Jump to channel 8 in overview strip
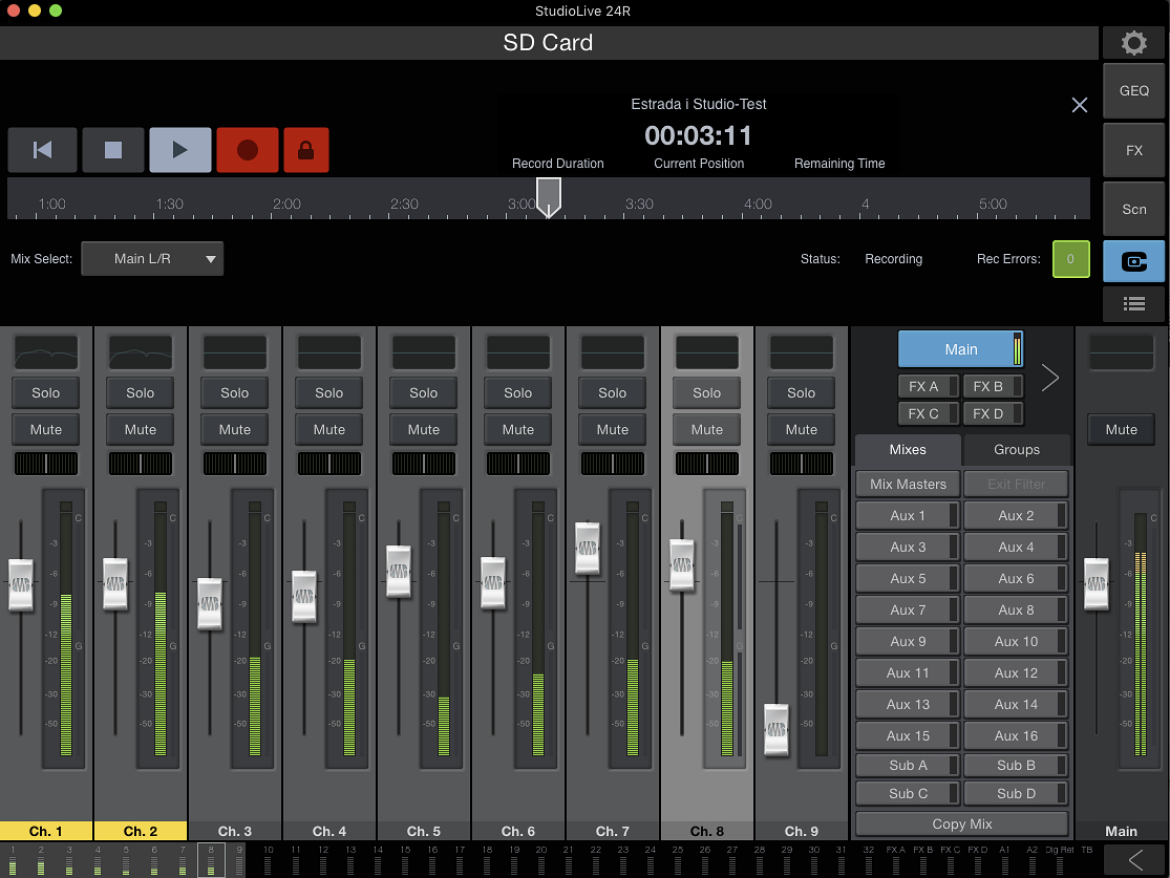Screen dimensions: 1170x878 211,859
